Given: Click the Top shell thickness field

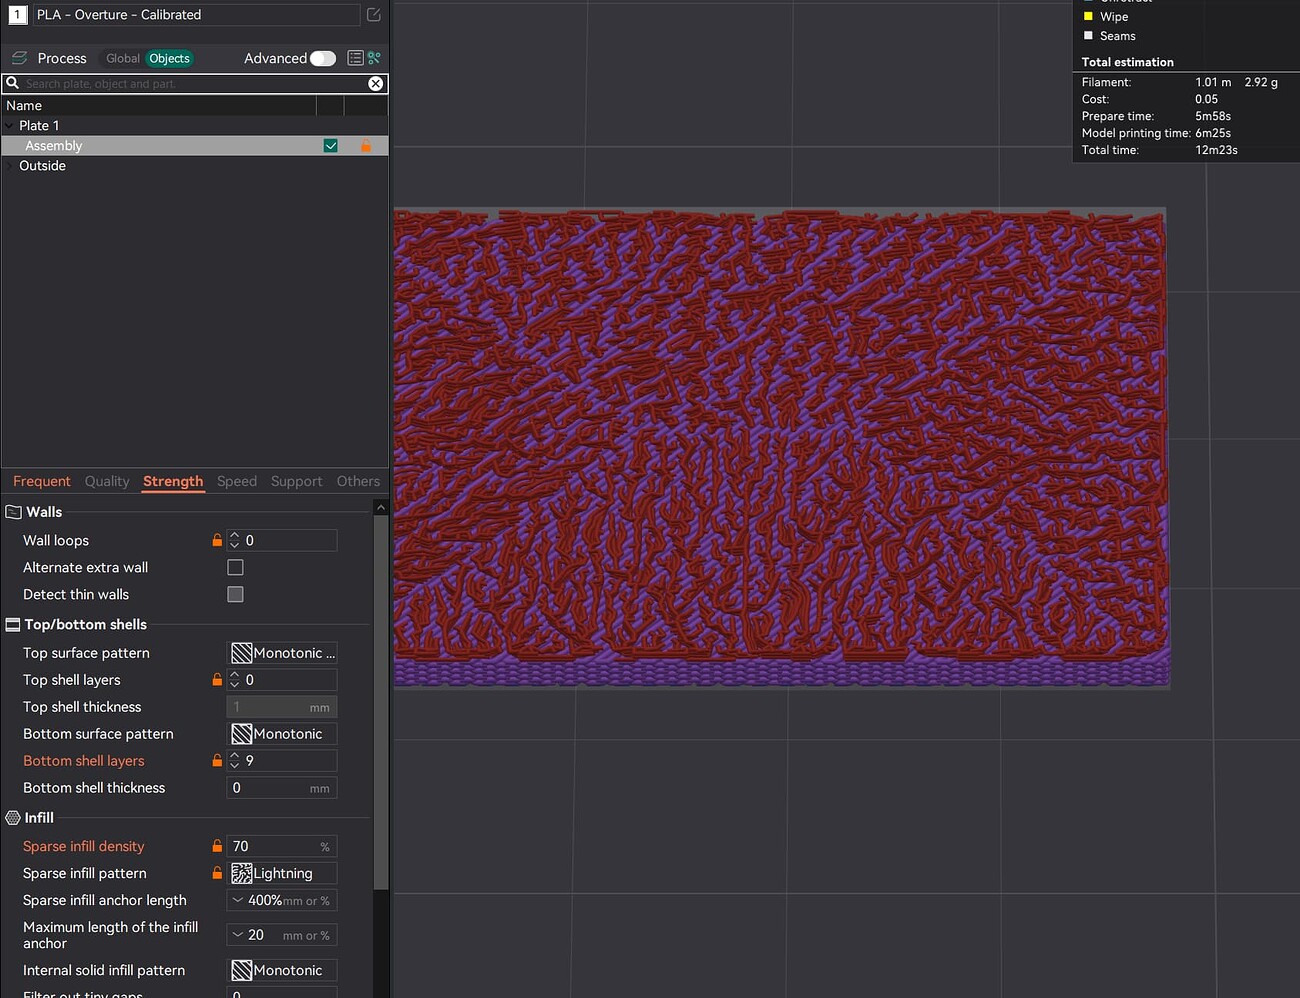Looking at the screenshot, I should tap(282, 707).
